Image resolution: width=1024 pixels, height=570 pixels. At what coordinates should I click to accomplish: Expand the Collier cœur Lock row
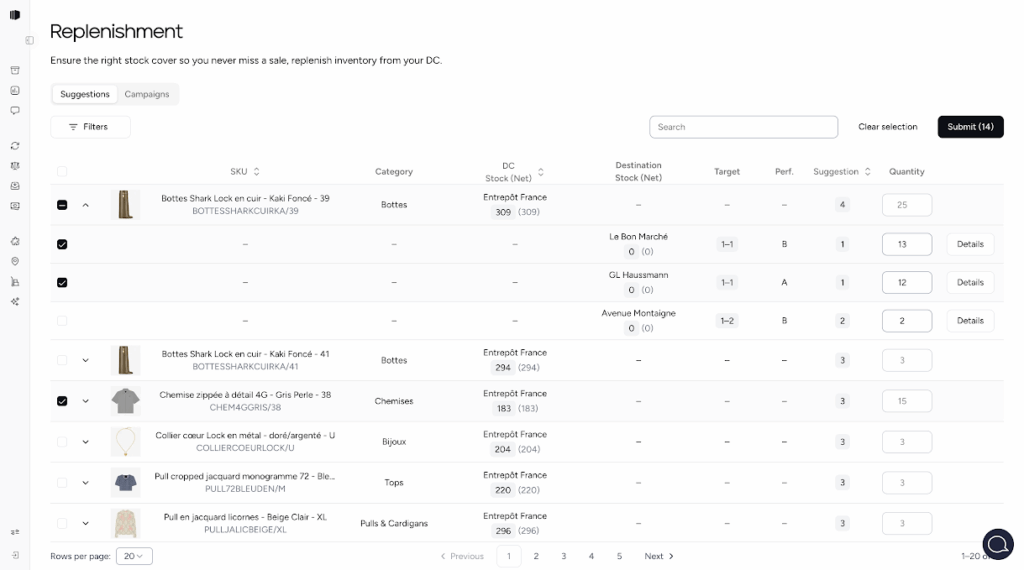tap(85, 442)
